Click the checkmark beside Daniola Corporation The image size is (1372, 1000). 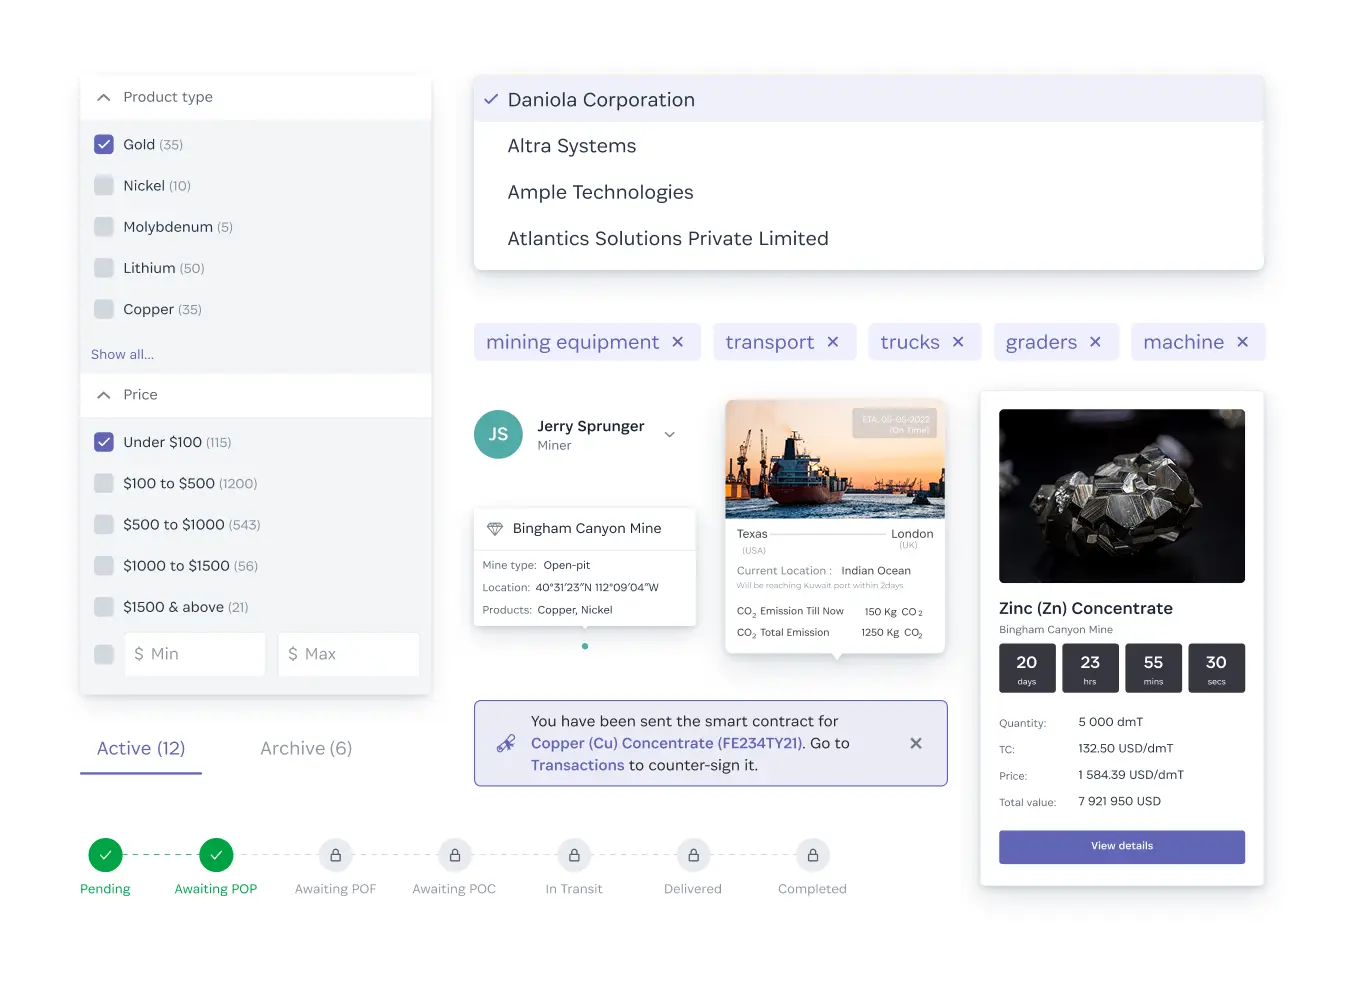click(491, 99)
